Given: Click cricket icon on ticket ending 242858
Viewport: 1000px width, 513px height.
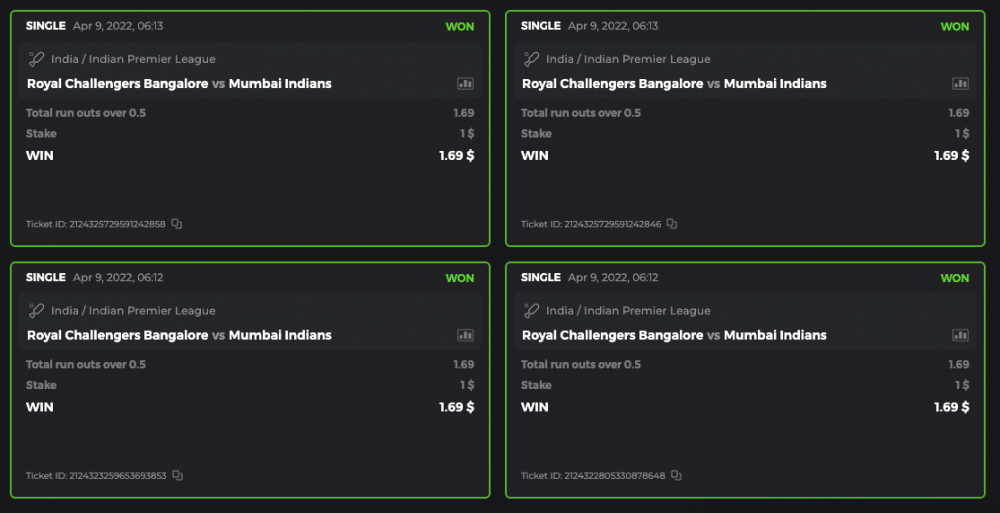Looking at the screenshot, I should pyautogui.click(x=37, y=59).
